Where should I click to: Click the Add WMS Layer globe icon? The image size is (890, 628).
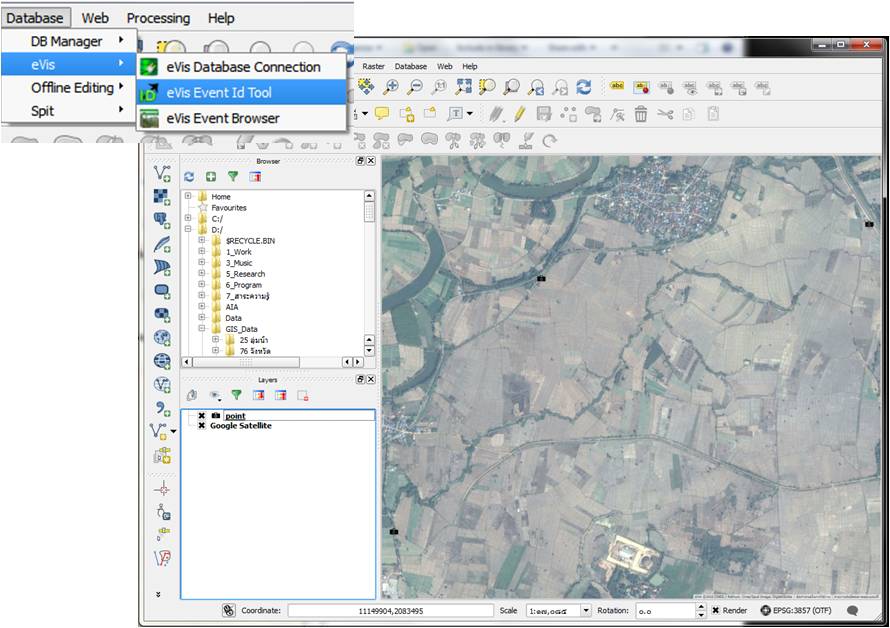162,338
